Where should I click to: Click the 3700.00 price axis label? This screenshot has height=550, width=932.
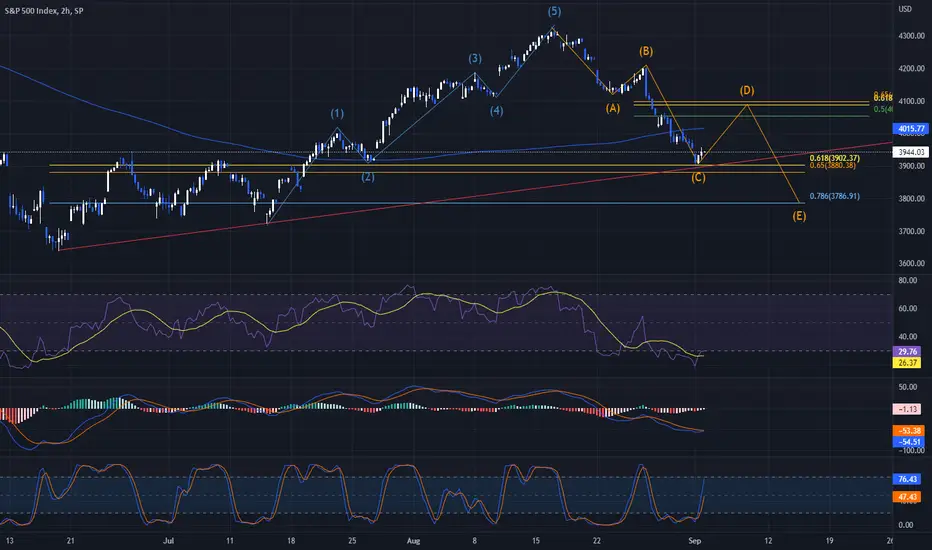coord(911,231)
